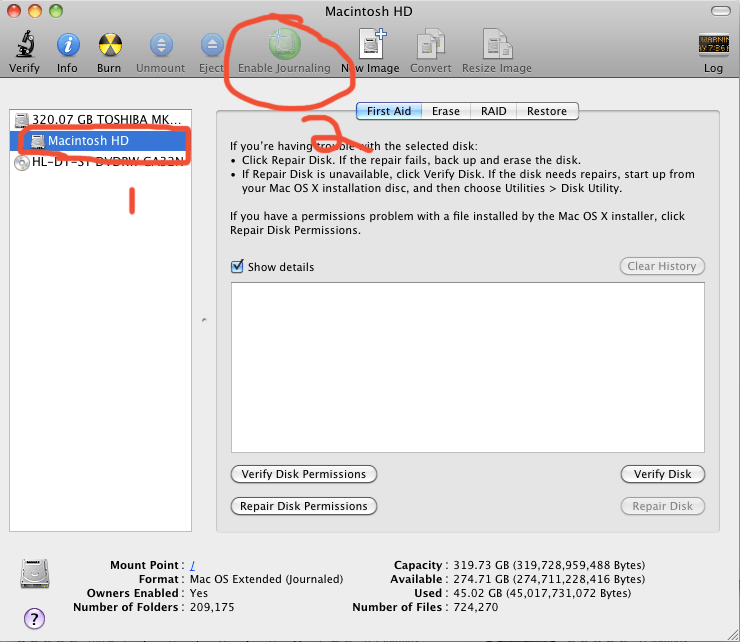This screenshot has height=642, width=740.
Task: Click the toolbar pill button in title bar
Action: pos(721,11)
